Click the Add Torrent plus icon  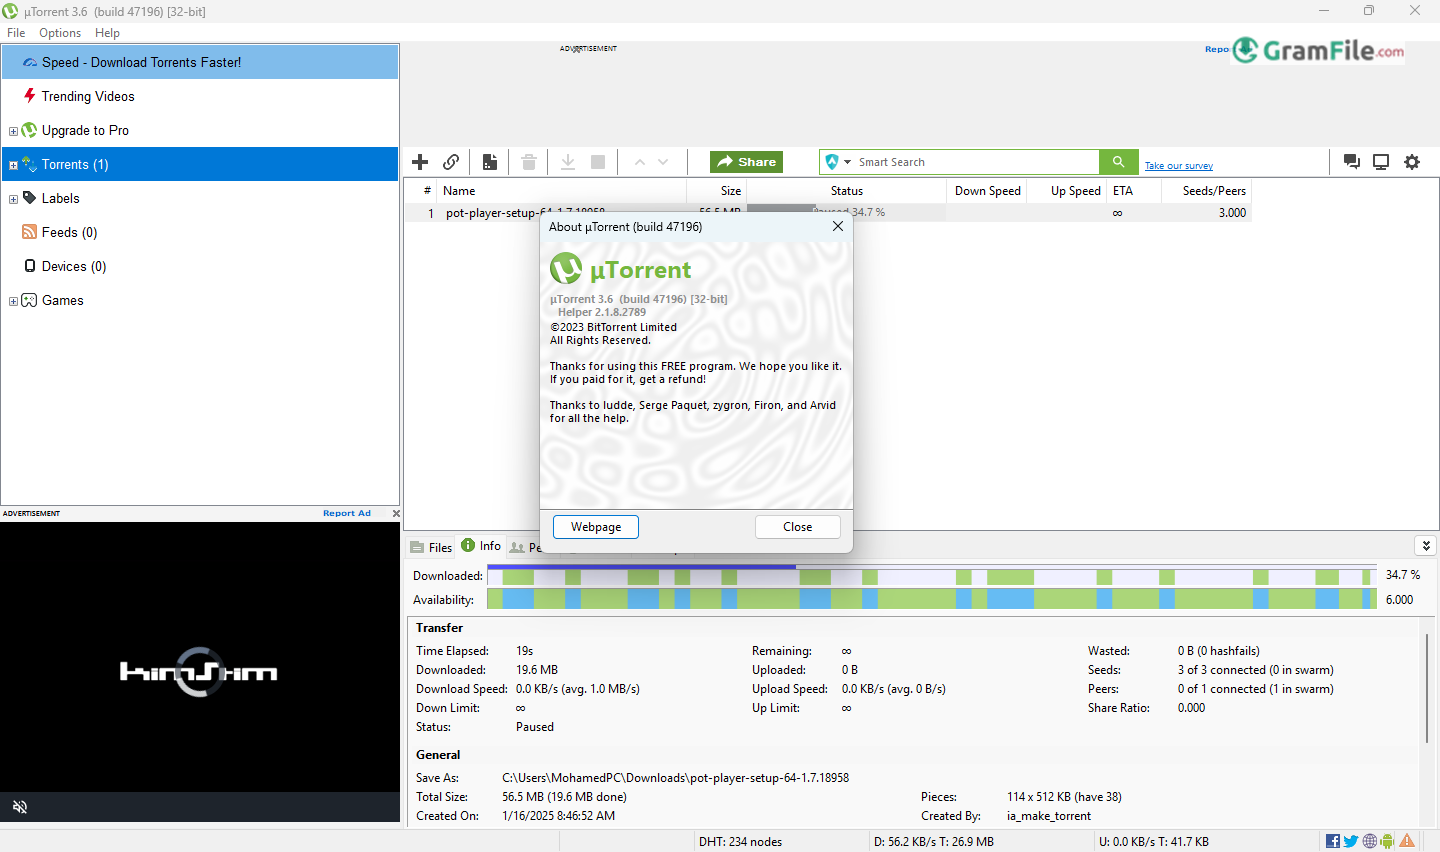coord(420,162)
